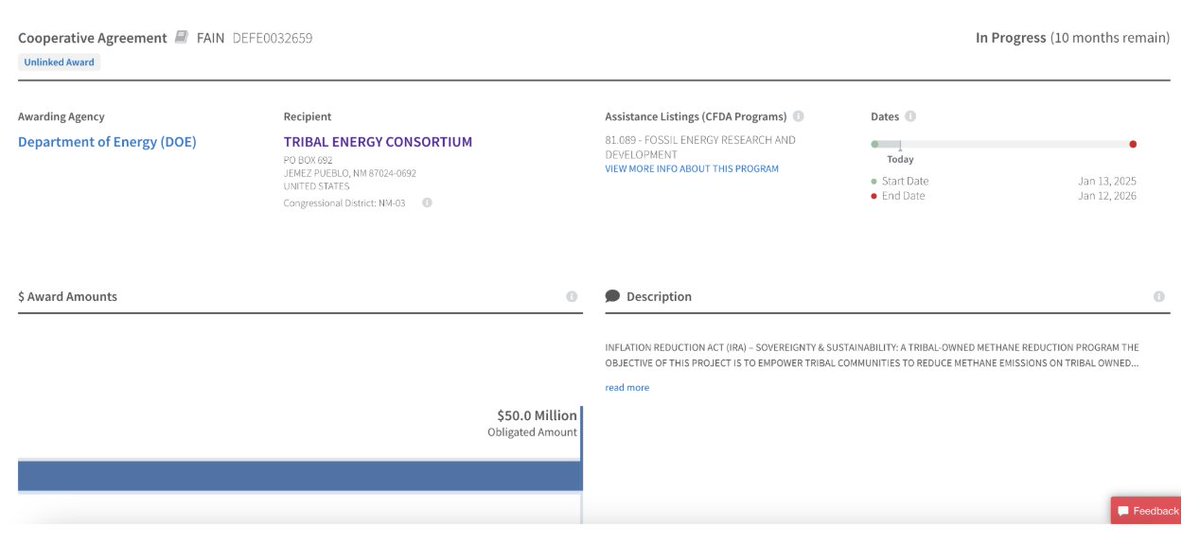Click the FAIN number DEFE0032659
This screenshot has width=1200, height=545.
[x=273, y=38]
